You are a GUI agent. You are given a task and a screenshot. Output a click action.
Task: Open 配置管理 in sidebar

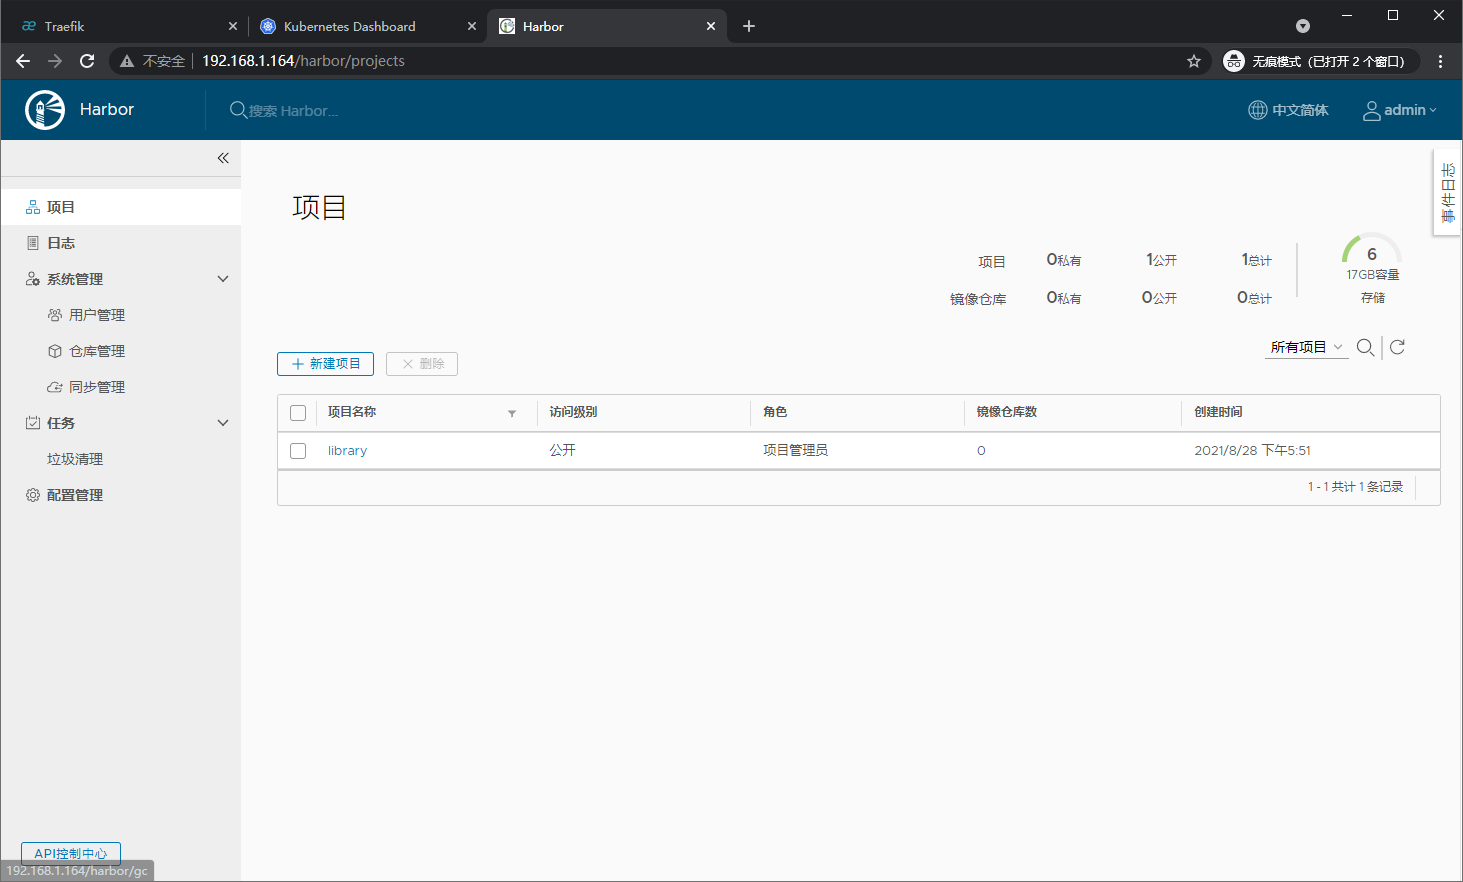[x=75, y=495]
